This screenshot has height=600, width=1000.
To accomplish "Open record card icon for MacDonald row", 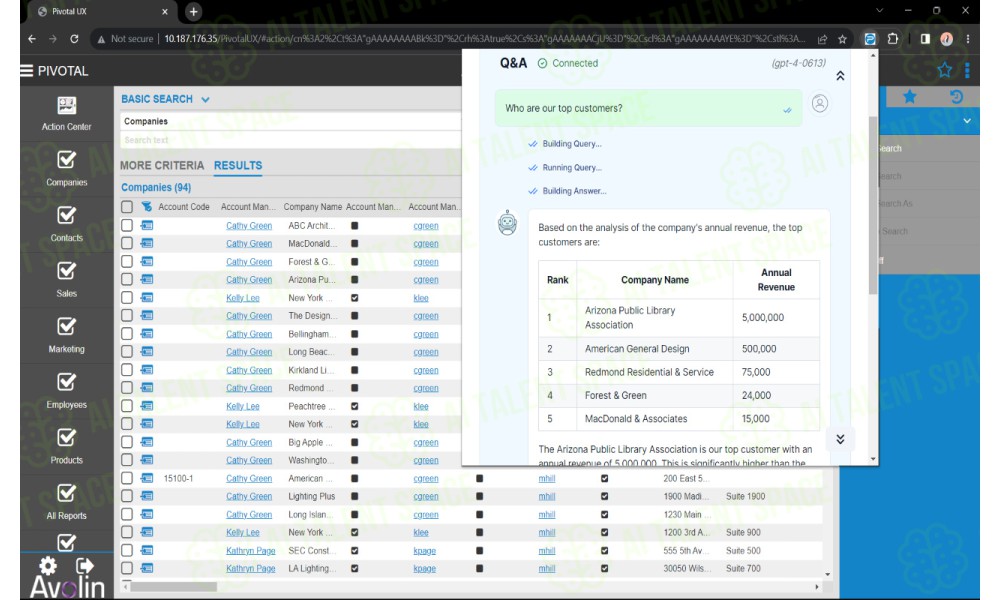I will tap(147, 243).
